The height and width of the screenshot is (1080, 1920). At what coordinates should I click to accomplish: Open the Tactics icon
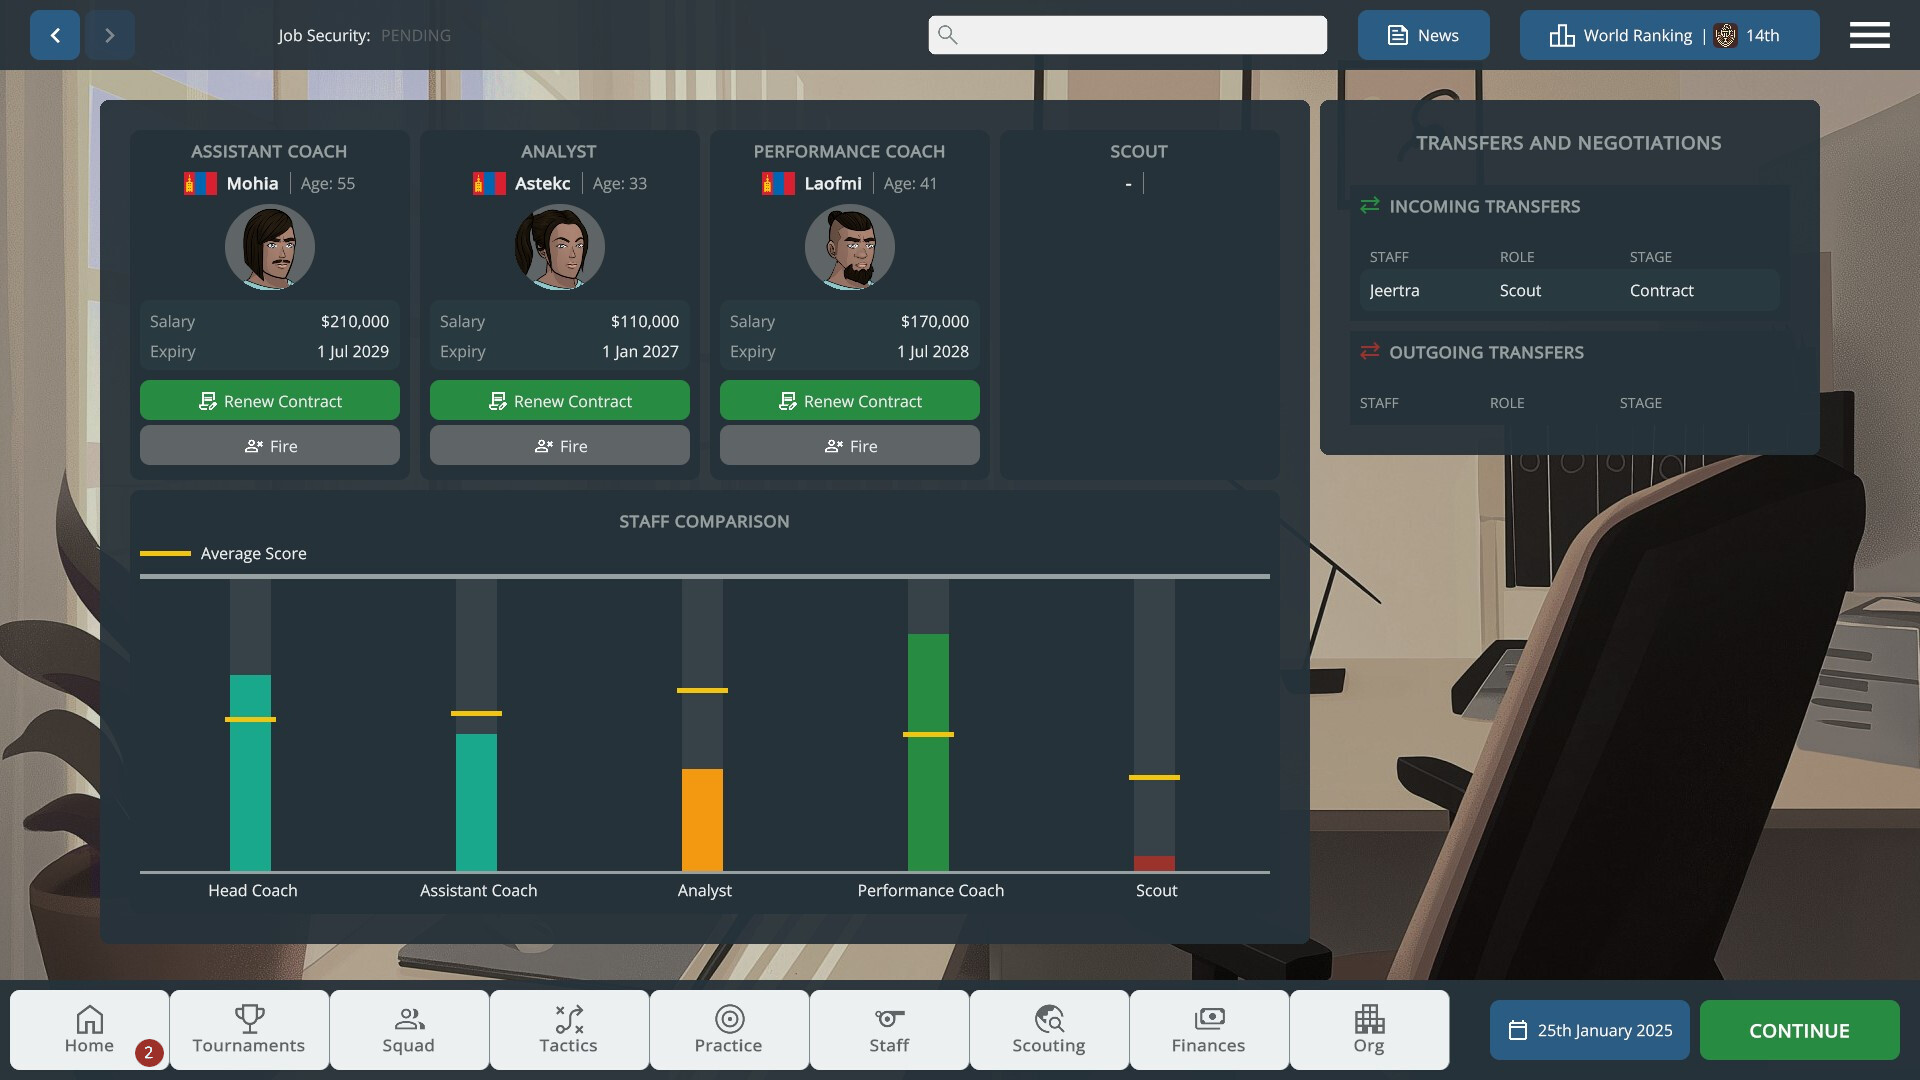coord(568,1030)
